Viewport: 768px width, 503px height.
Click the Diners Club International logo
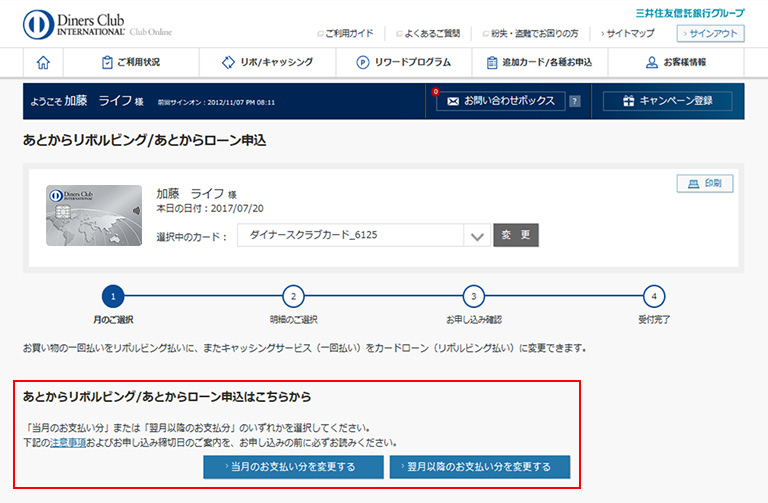tap(96, 25)
